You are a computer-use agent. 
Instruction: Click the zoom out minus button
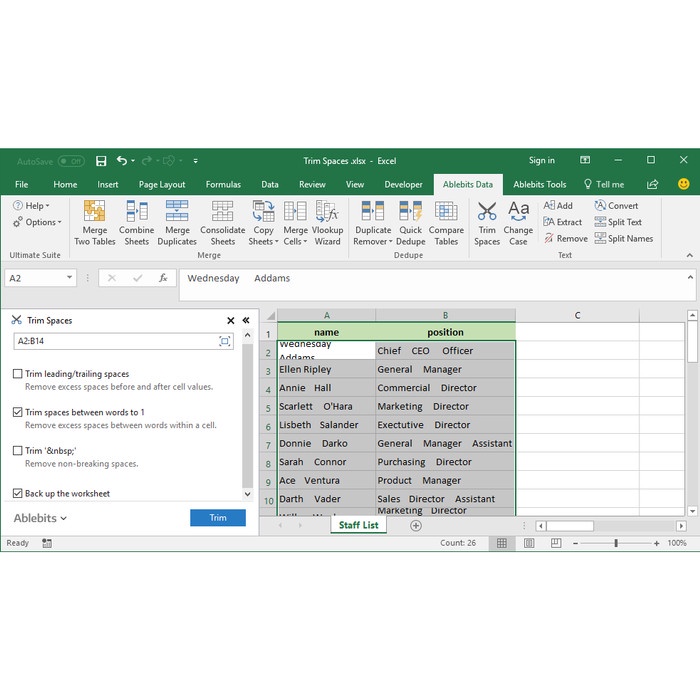point(575,543)
